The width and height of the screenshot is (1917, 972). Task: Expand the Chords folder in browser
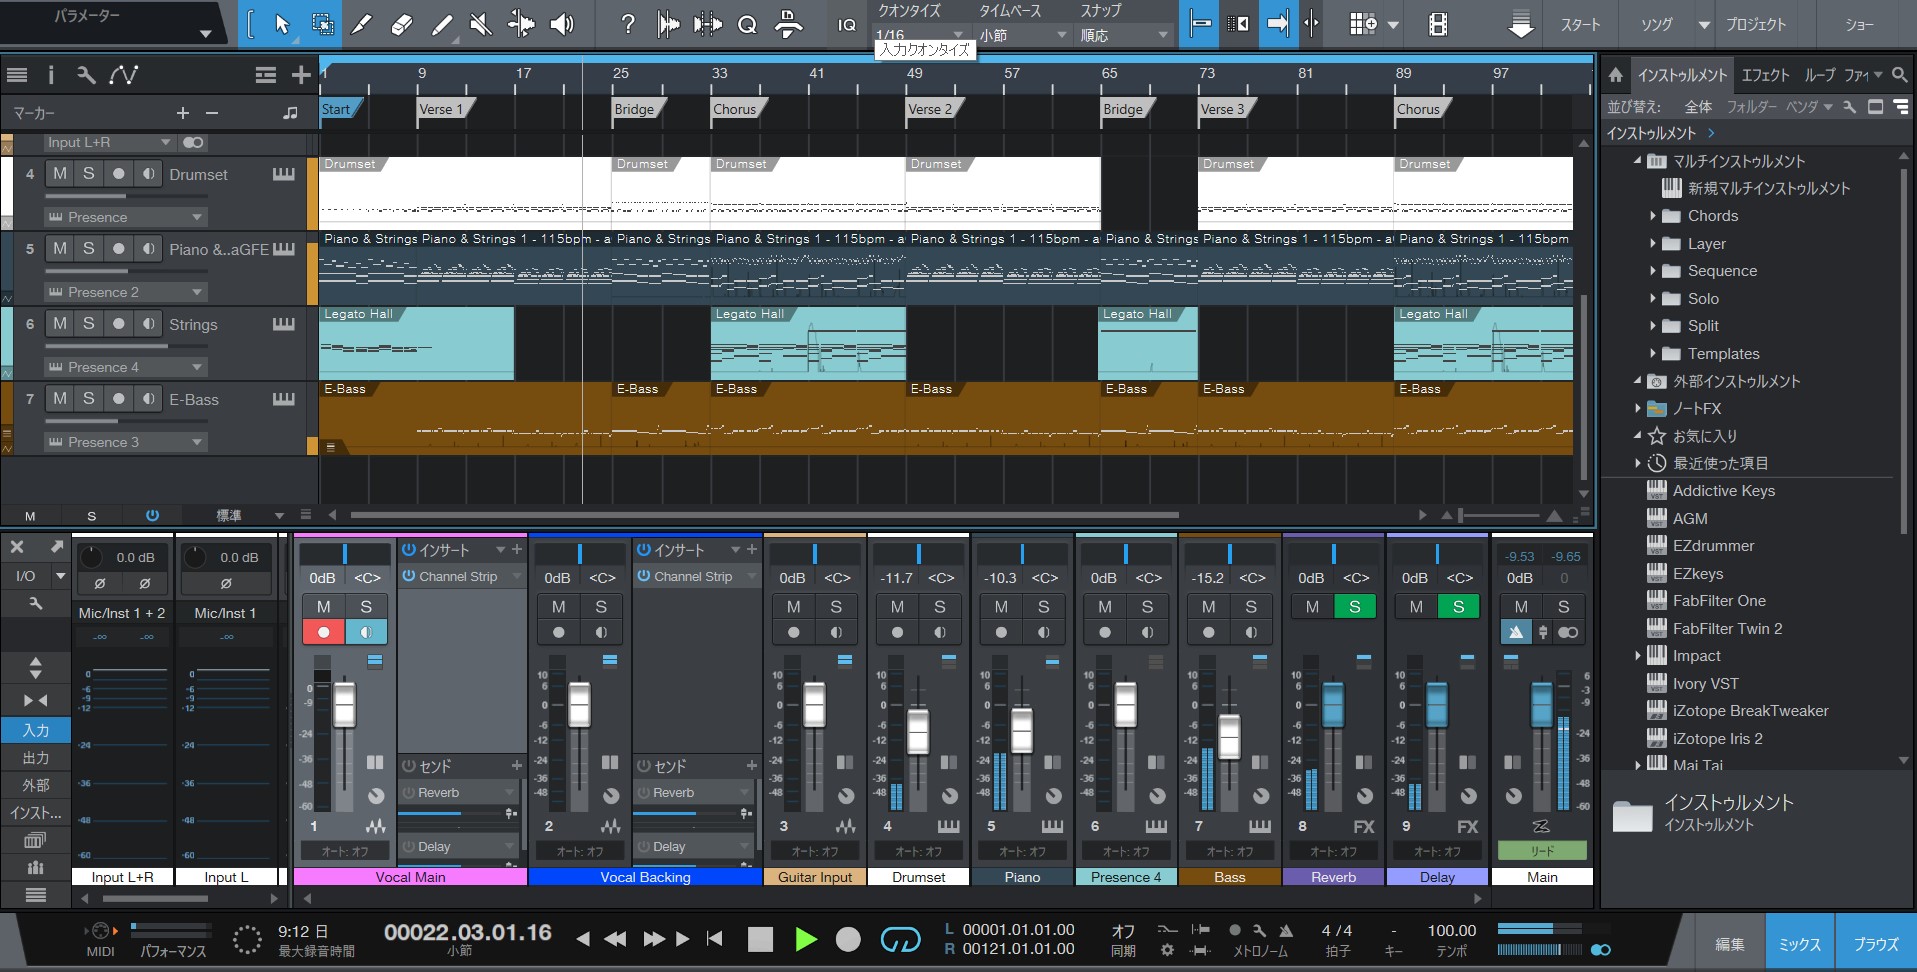click(1653, 216)
